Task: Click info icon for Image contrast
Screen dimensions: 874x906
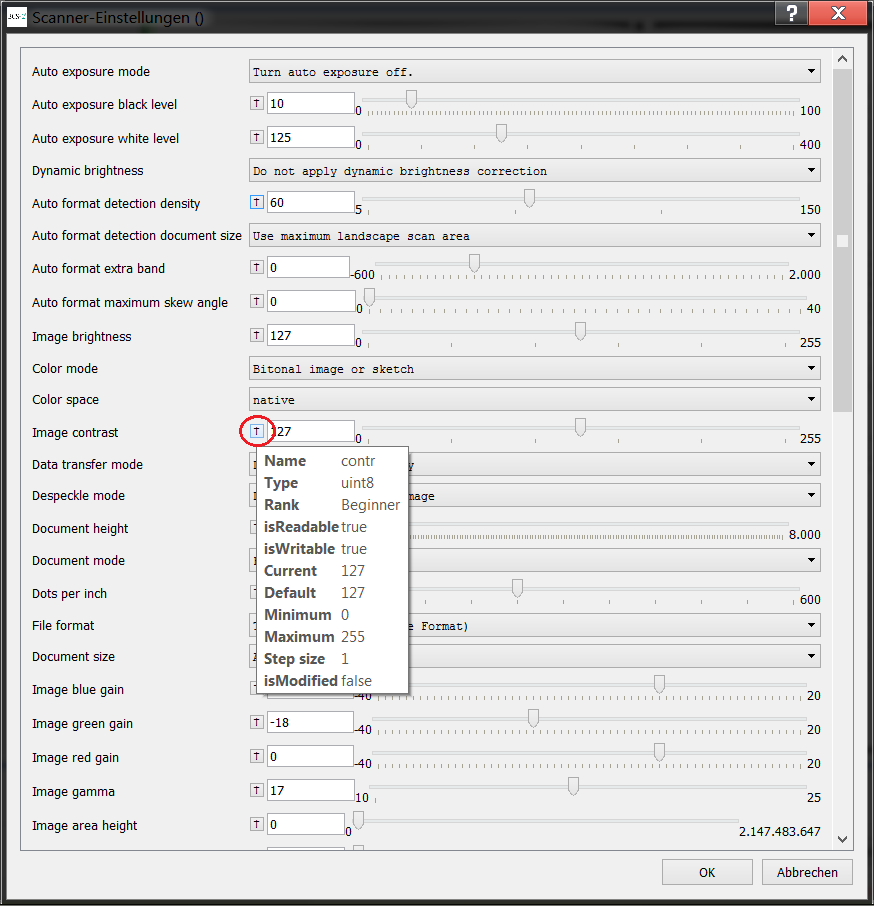Action: tap(256, 431)
